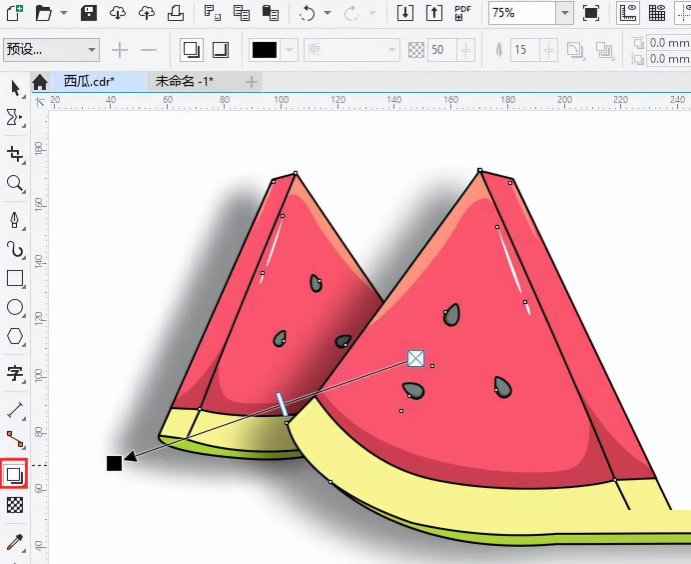Click the black shadow color swatch
The width and height of the screenshot is (691, 564).
264,50
